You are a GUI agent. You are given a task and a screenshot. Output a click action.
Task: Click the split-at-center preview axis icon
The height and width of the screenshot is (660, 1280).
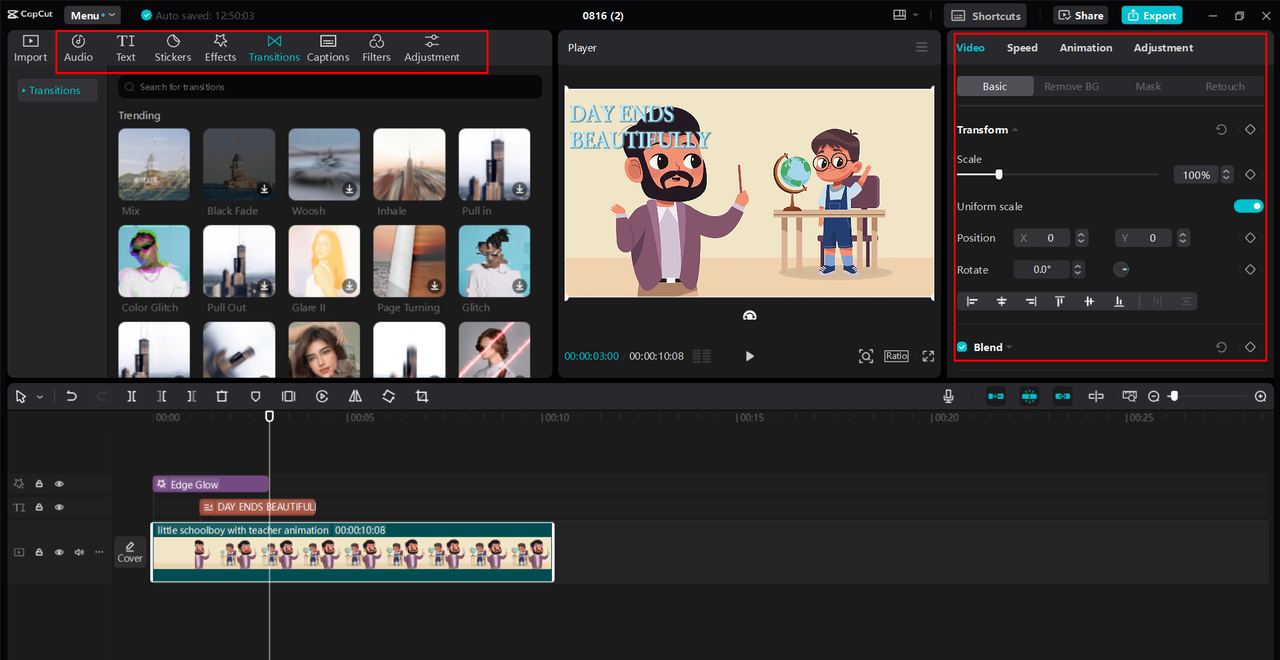(1096, 396)
